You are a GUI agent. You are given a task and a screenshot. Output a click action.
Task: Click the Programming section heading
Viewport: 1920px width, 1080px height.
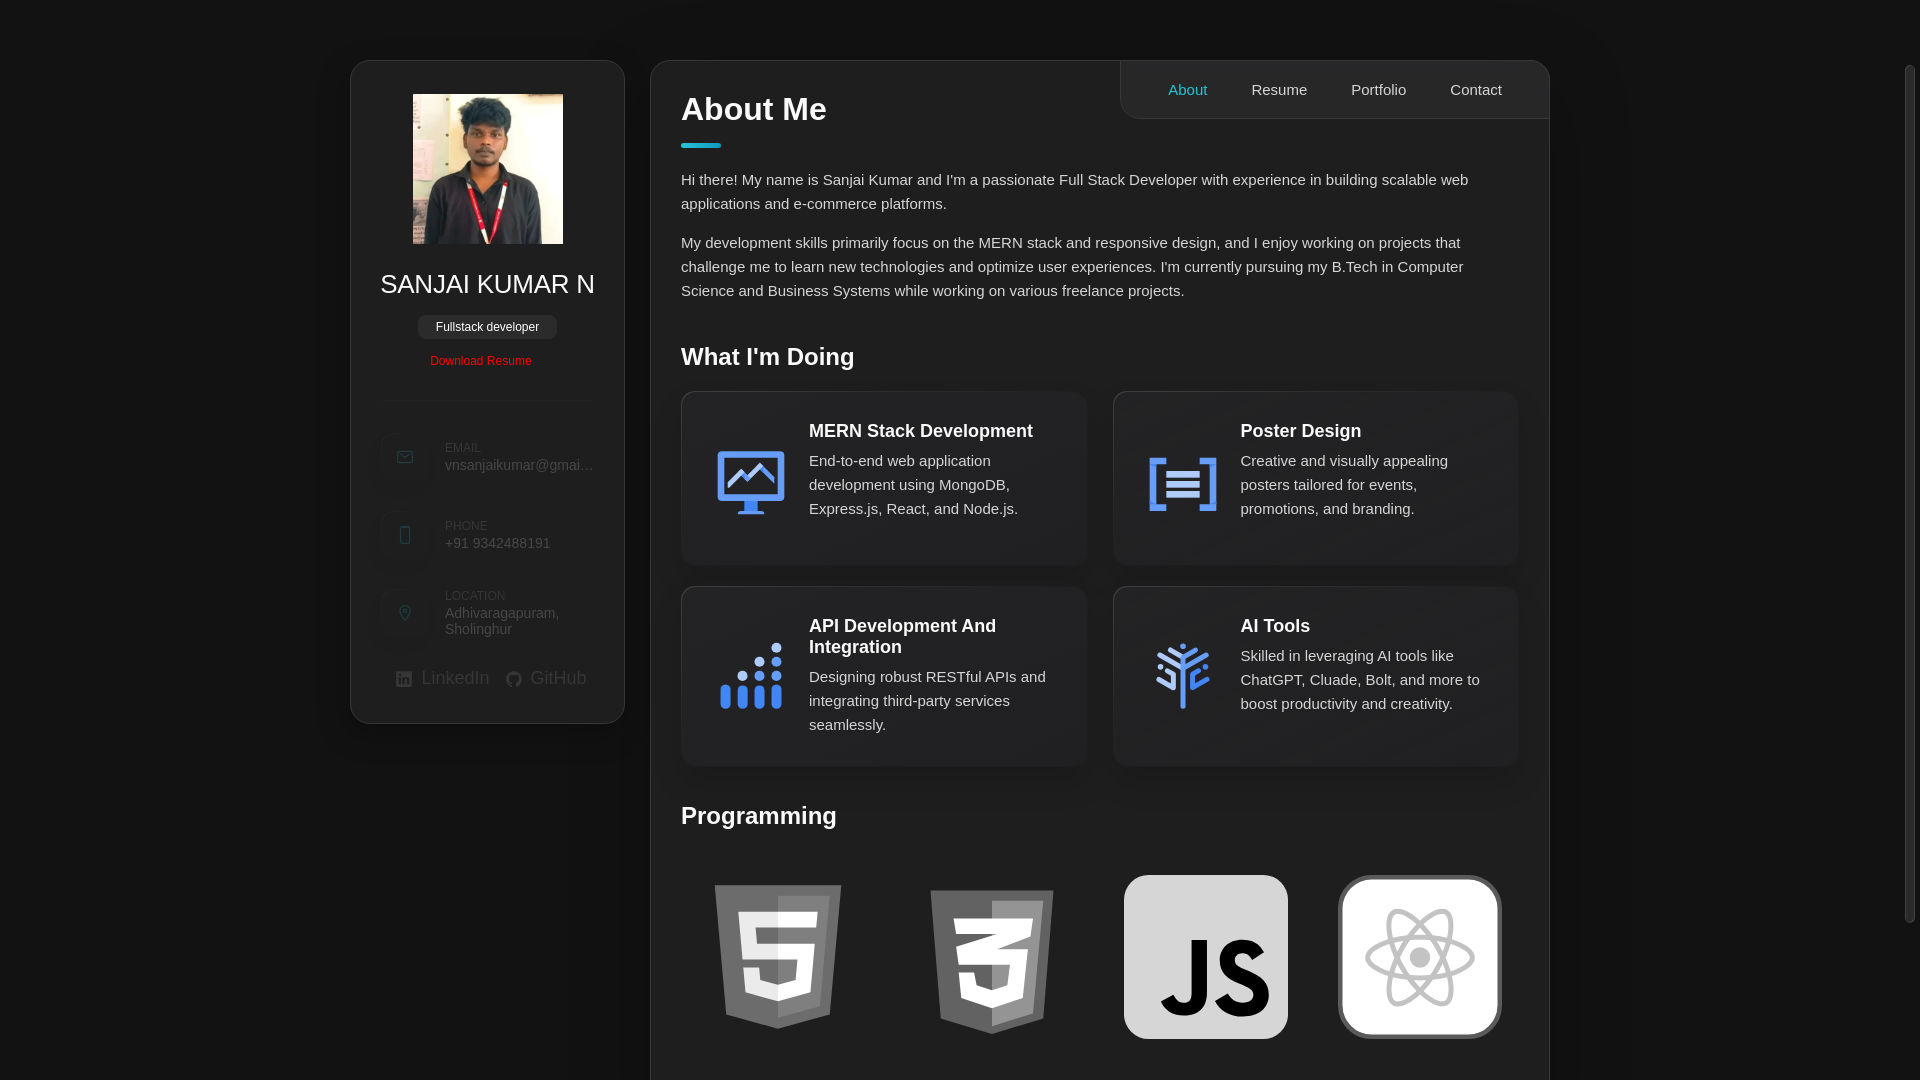[759, 816]
